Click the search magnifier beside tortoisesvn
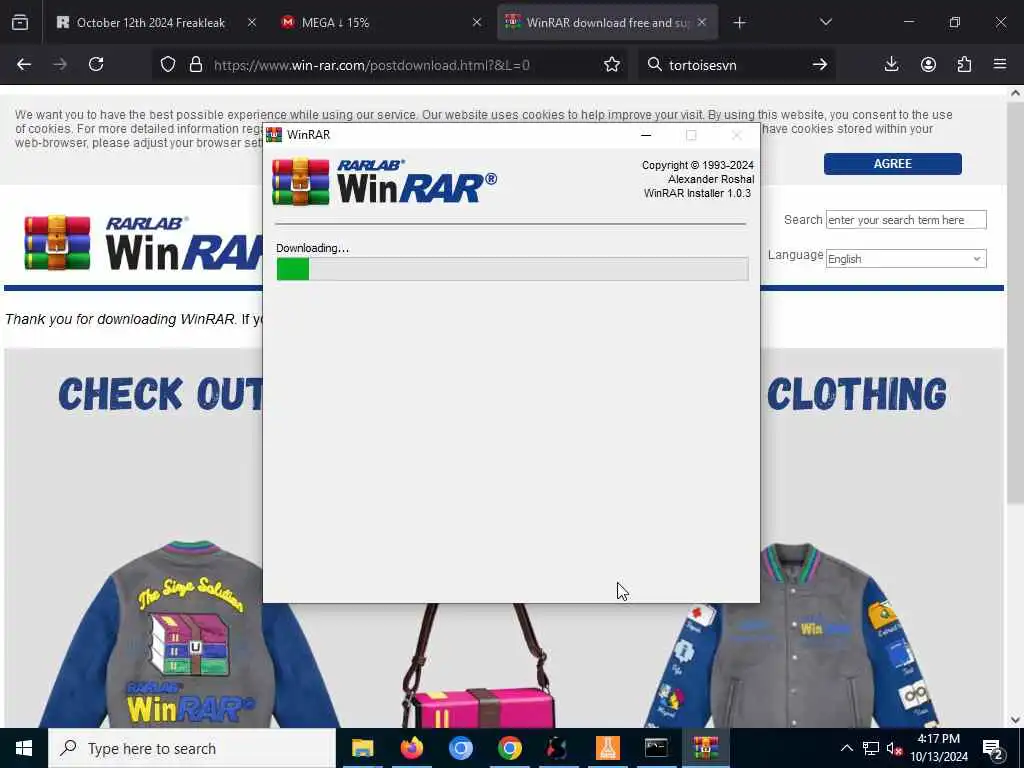1024x768 pixels. (x=654, y=64)
